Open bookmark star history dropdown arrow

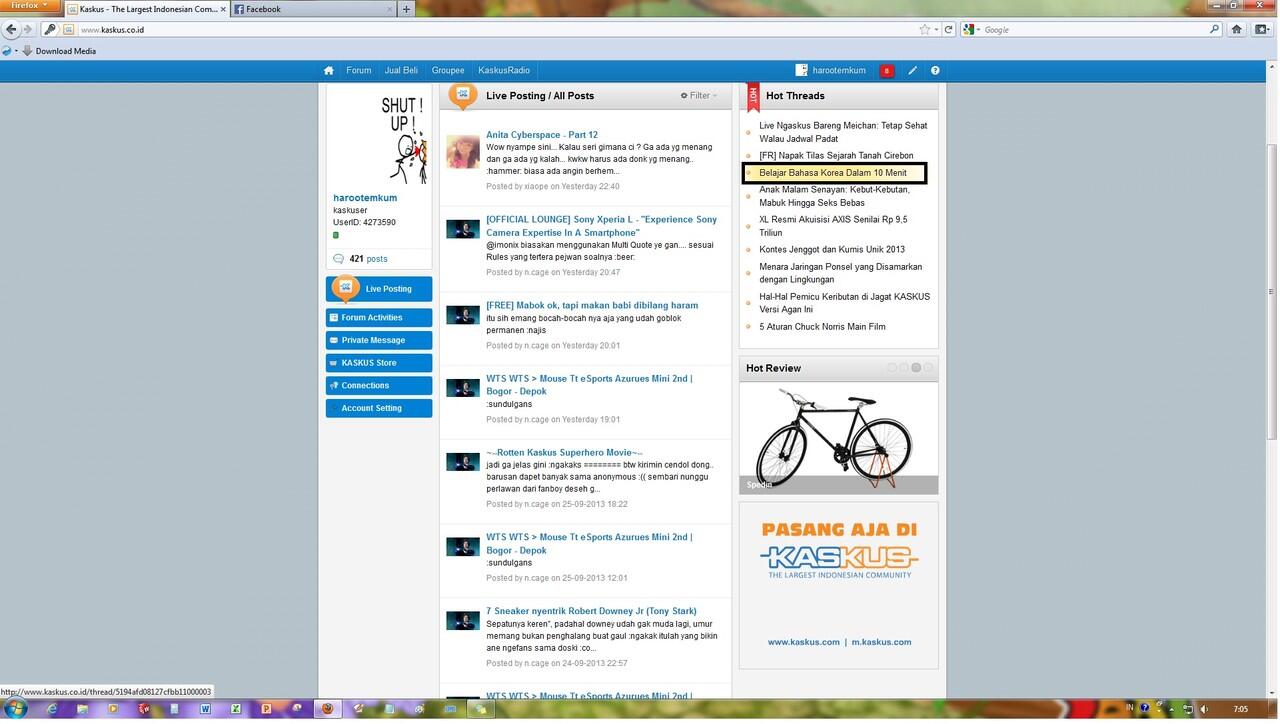coord(936,30)
